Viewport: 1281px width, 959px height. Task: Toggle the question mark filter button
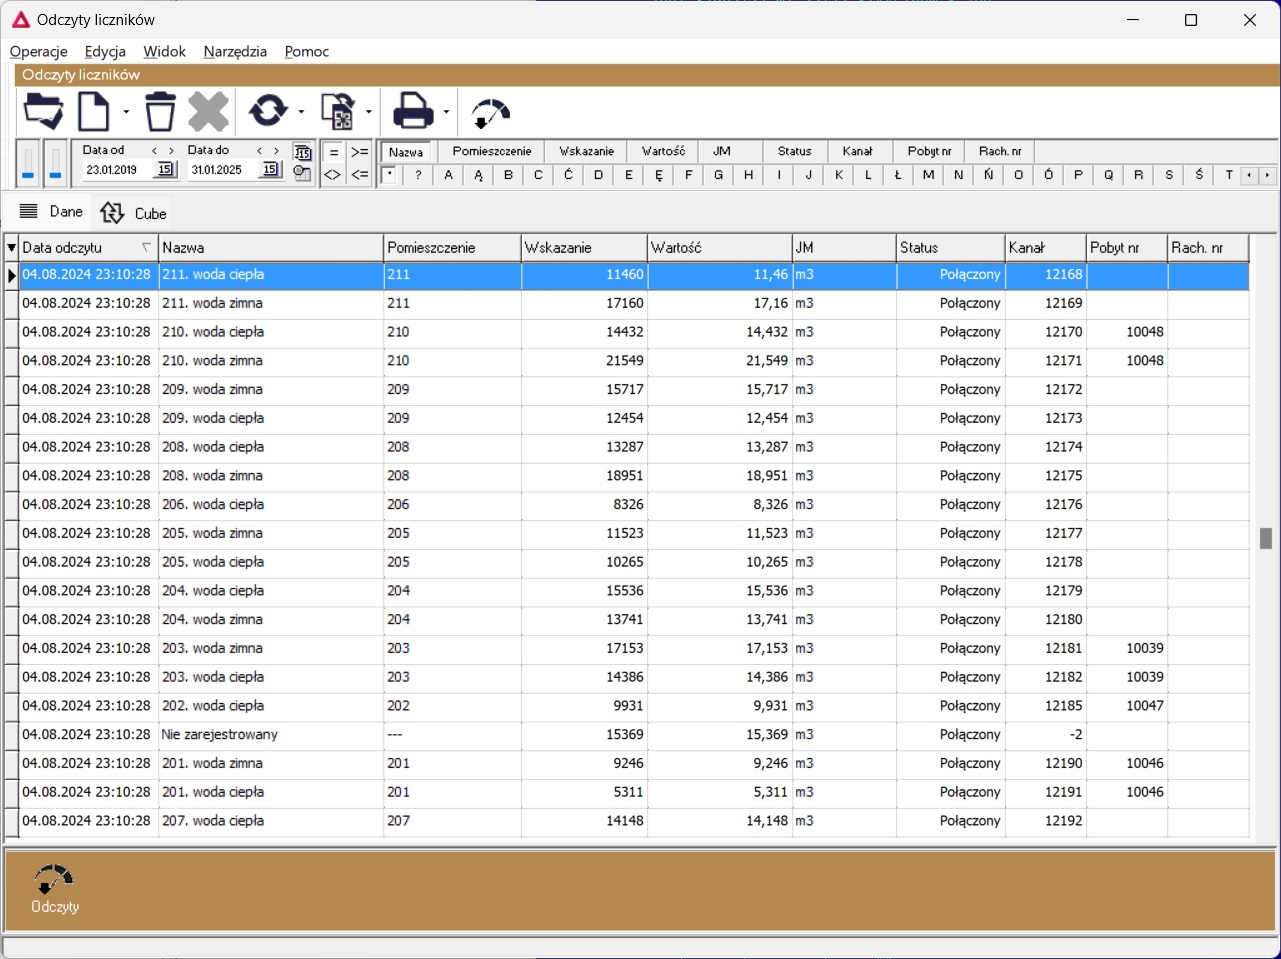point(418,175)
